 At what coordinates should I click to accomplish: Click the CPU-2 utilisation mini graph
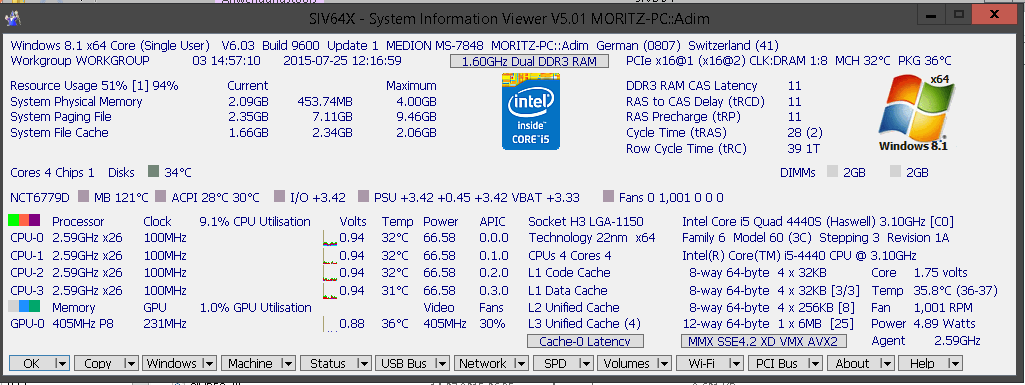coord(329,273)
